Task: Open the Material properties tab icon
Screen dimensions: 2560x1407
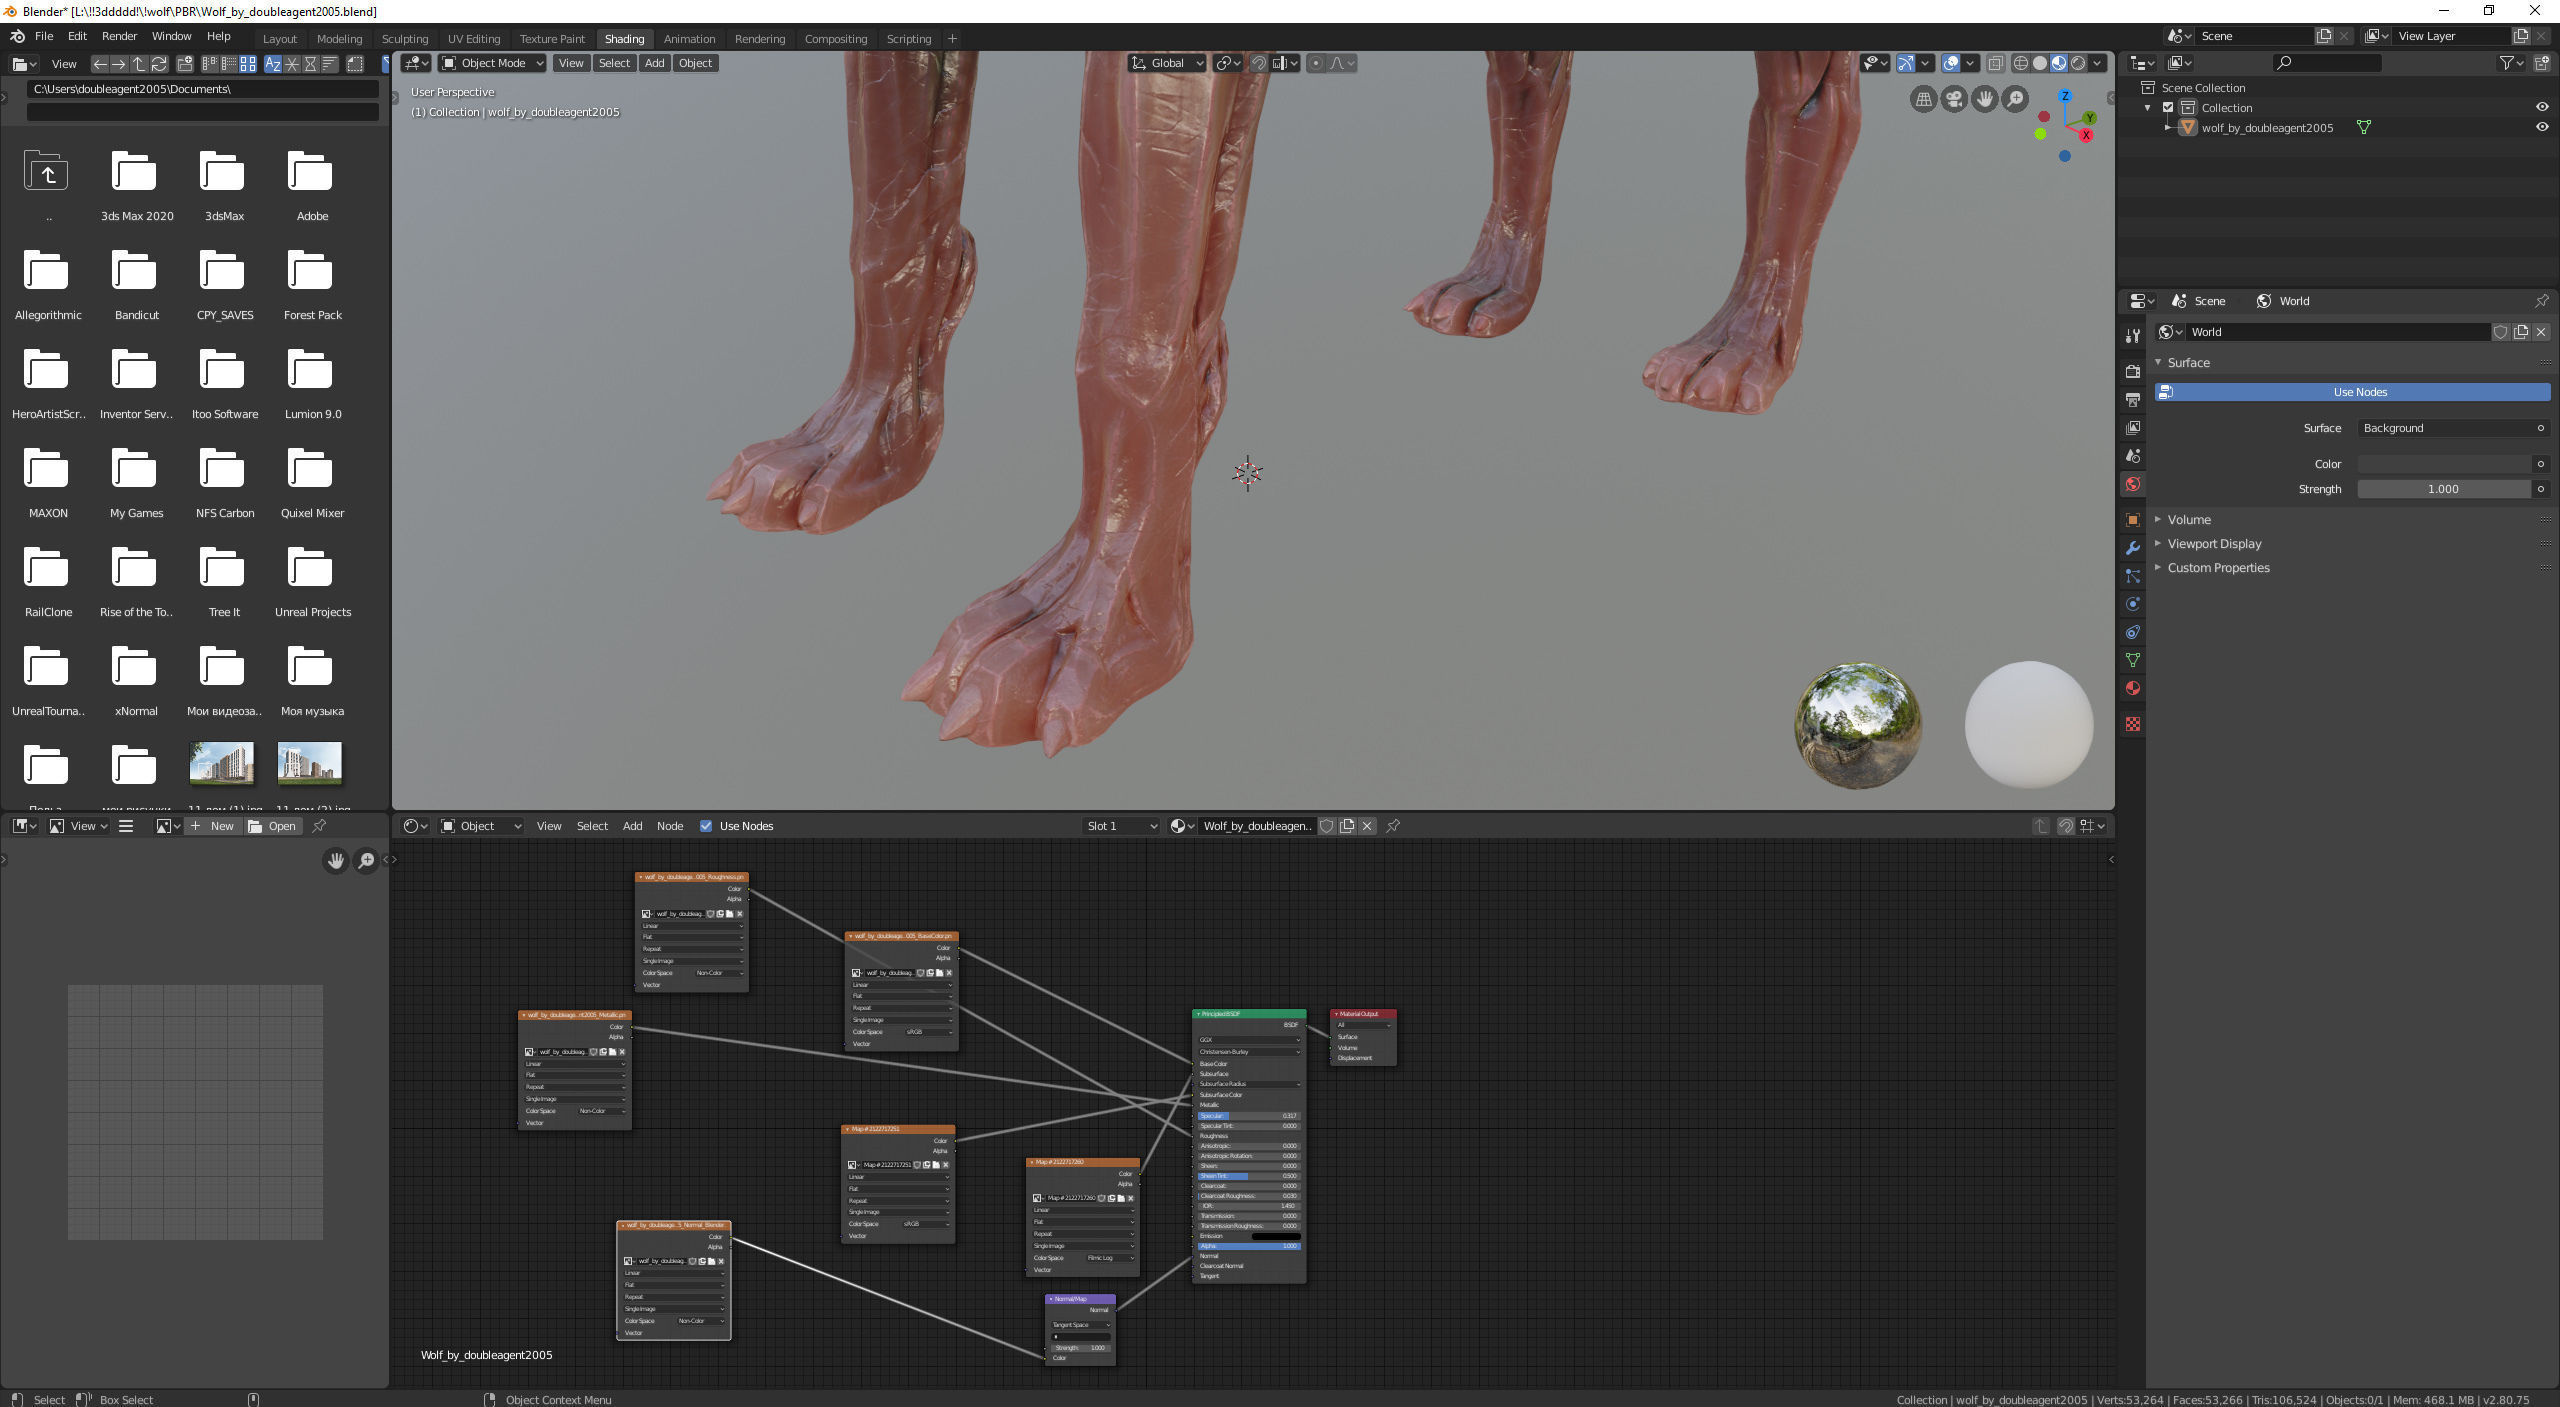Action: pos(2133,688)
